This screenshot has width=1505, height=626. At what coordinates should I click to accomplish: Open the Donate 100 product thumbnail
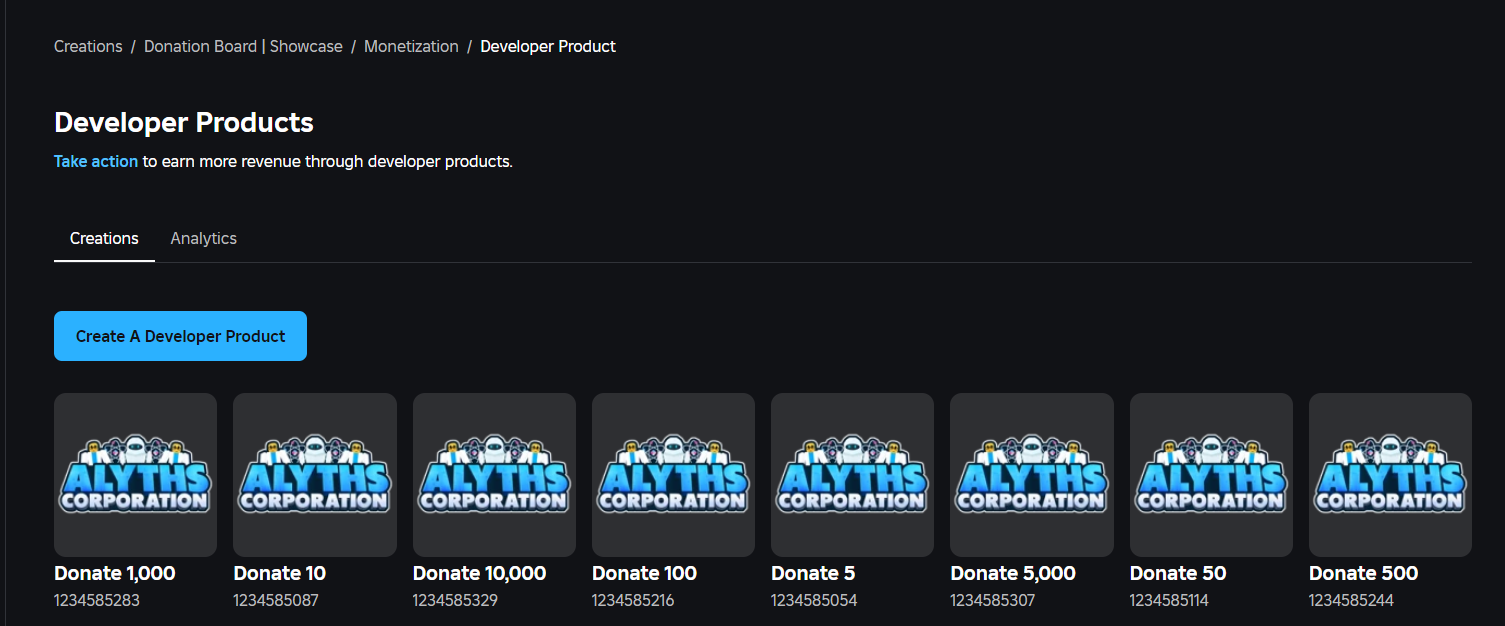673,475
